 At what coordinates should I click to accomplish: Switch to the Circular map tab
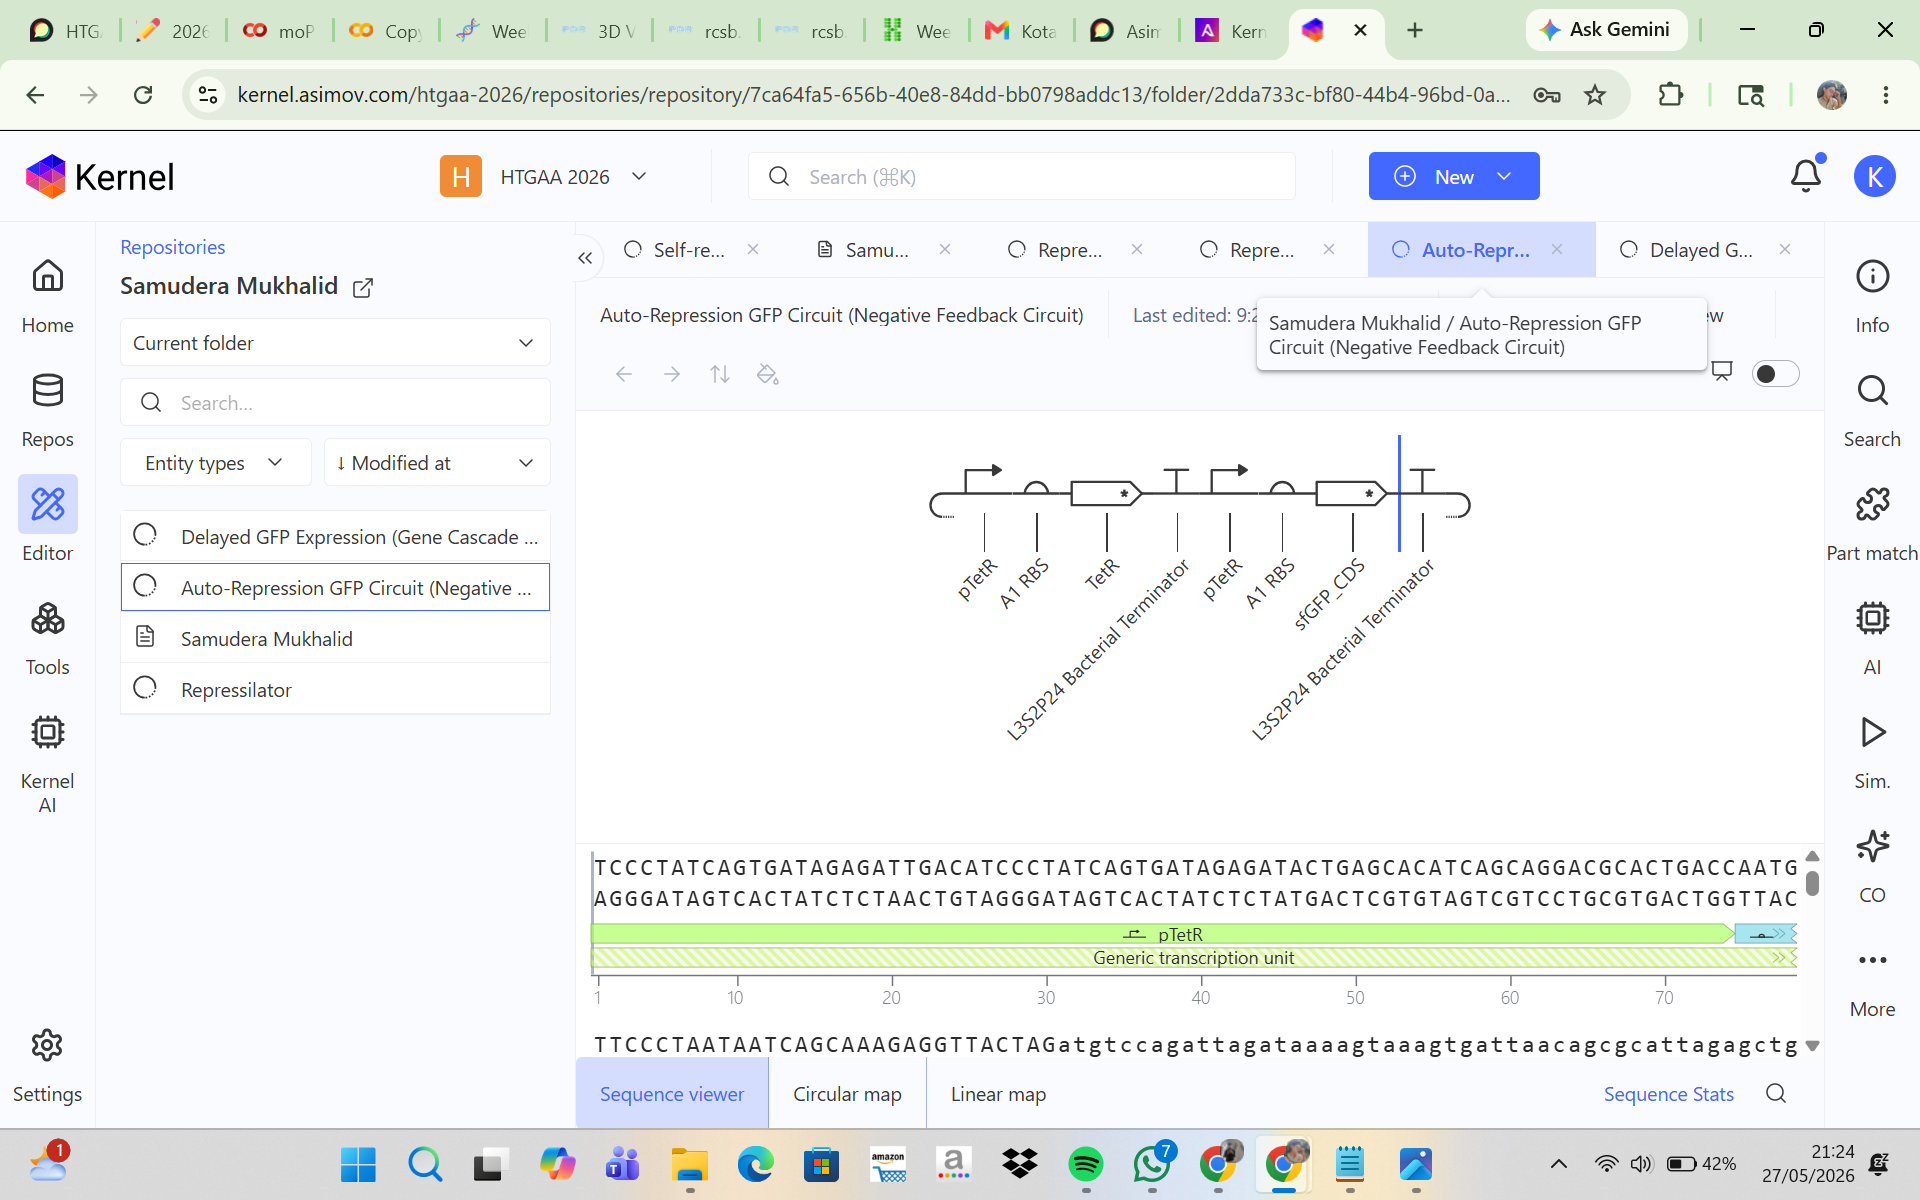click(847, 1094)
